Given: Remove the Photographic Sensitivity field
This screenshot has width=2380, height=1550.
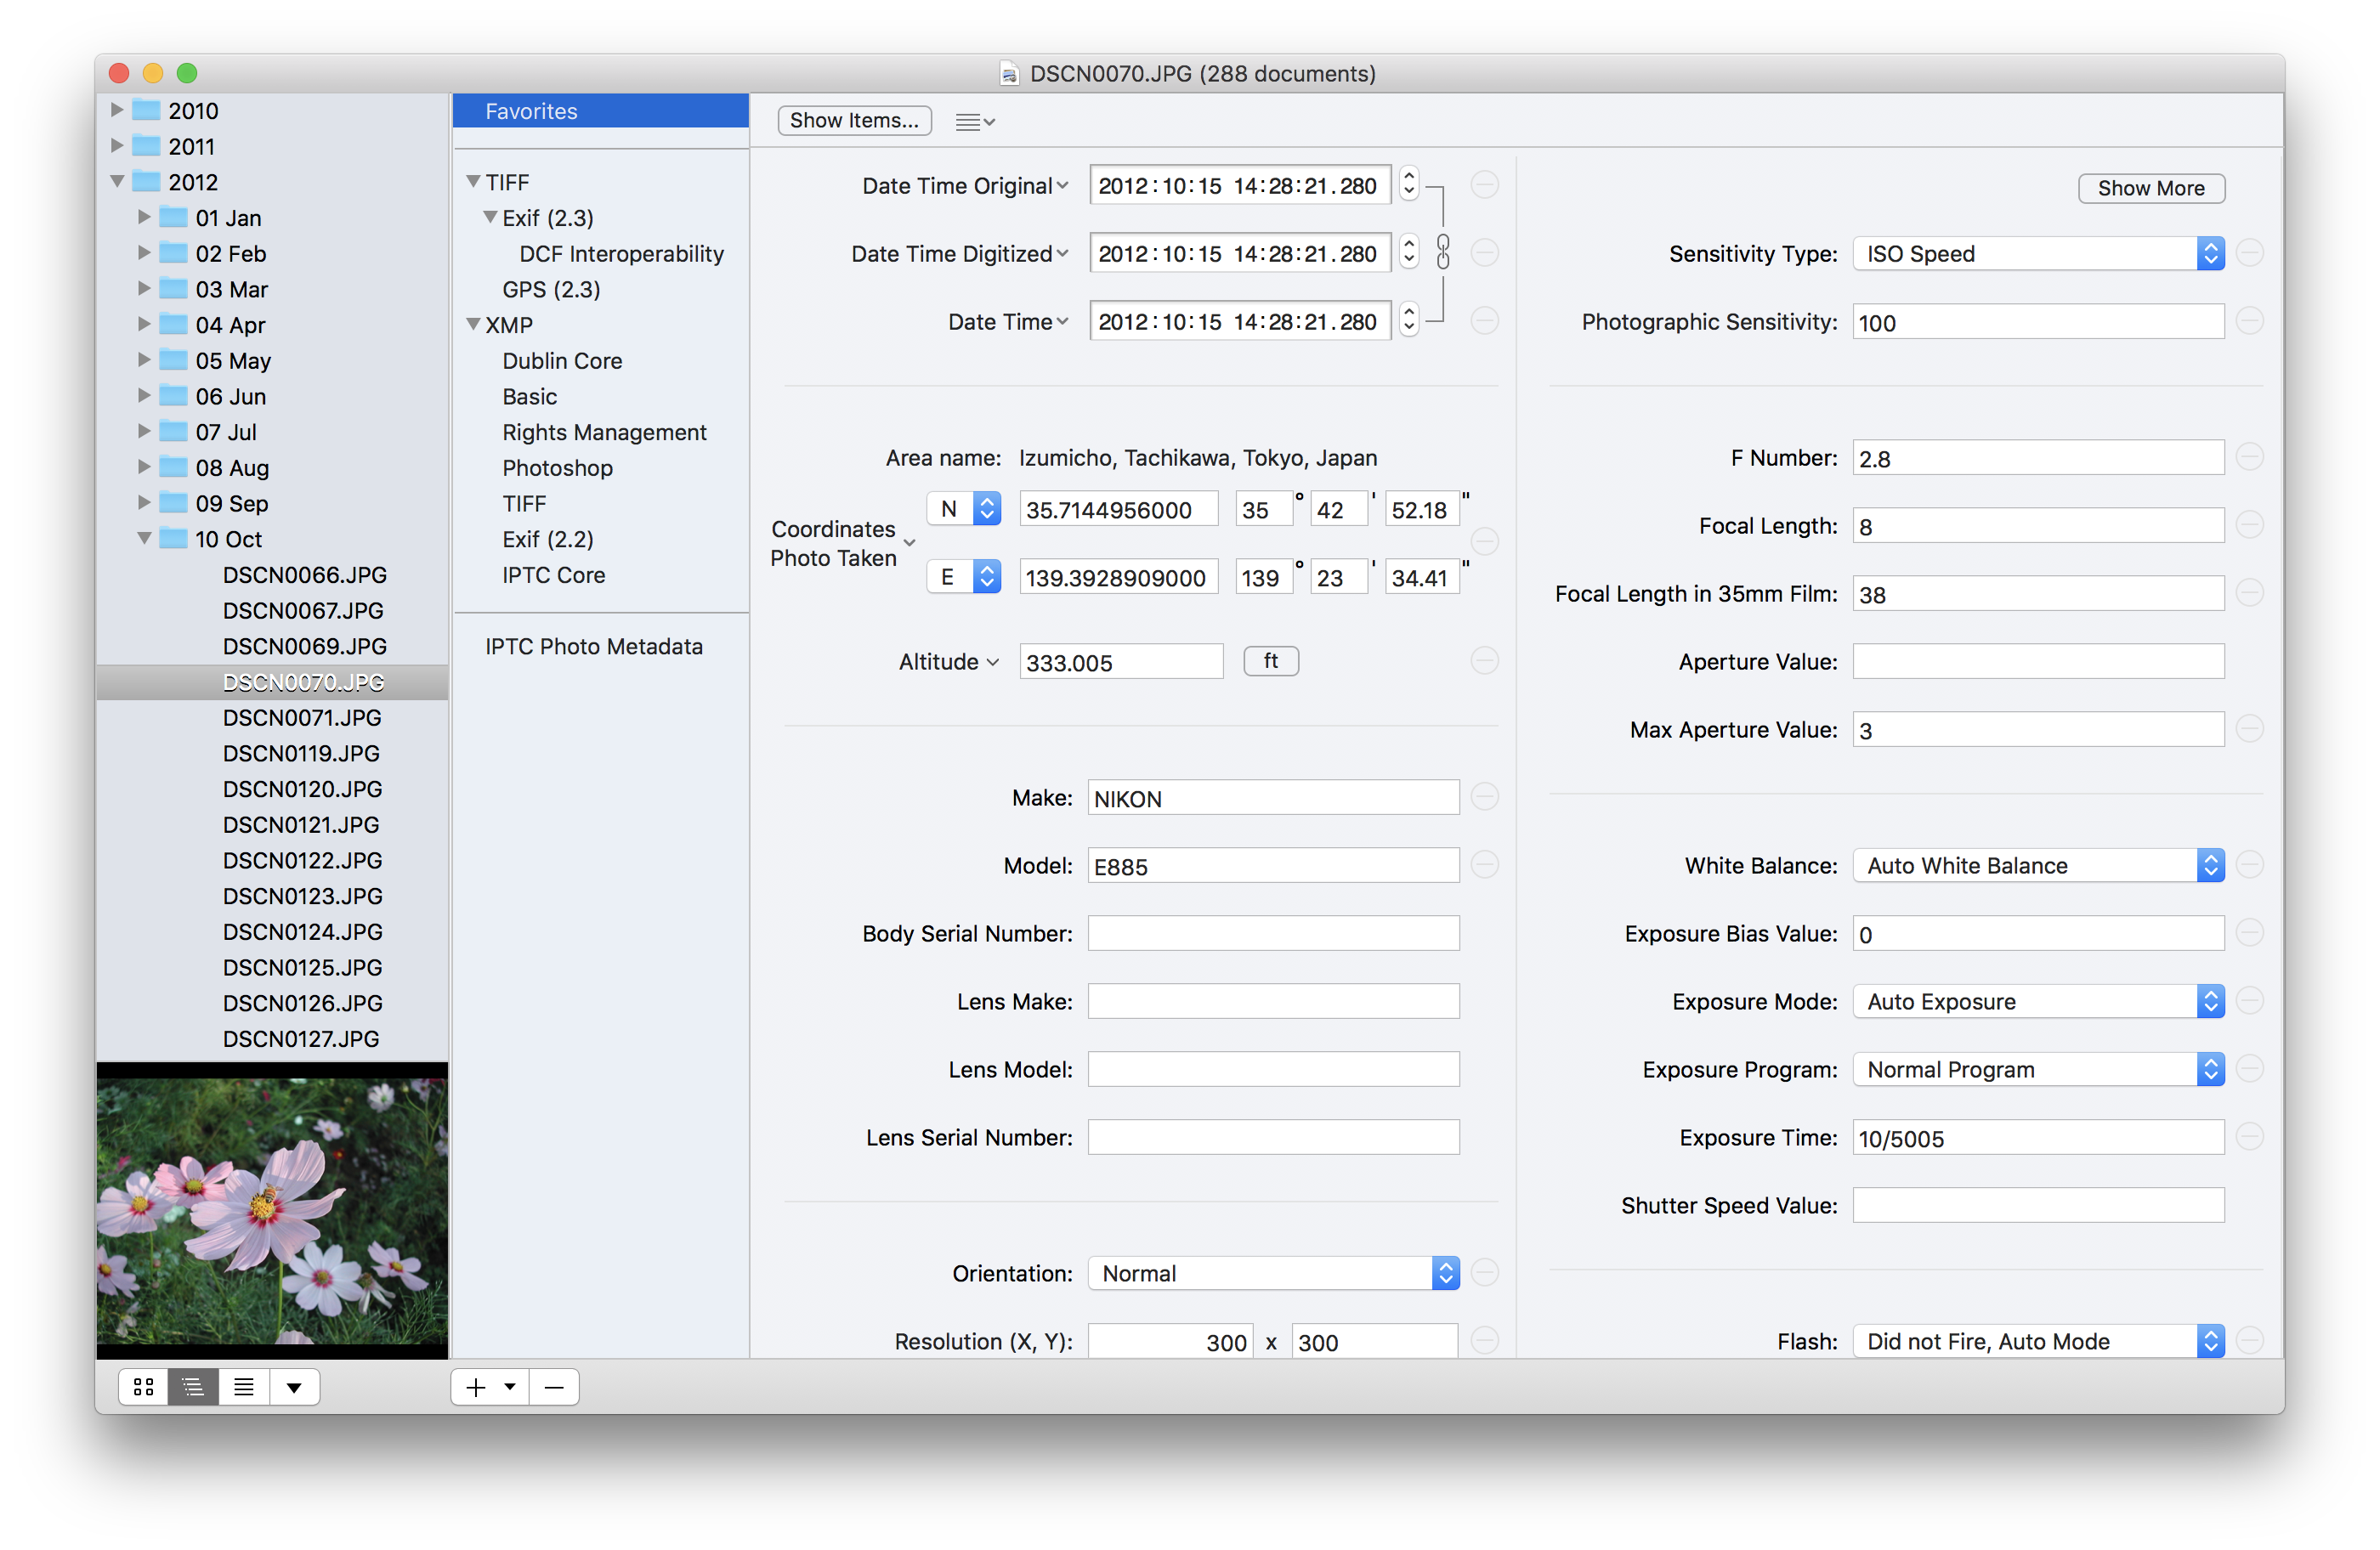Looking at the screenshot, I should click(2249, 320).
